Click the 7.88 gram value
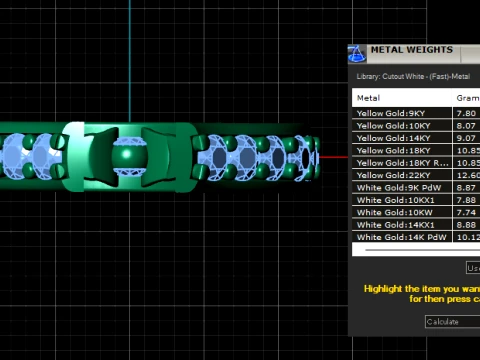The width and height of the screenshot is (480, 360). (x=466, y=200)
